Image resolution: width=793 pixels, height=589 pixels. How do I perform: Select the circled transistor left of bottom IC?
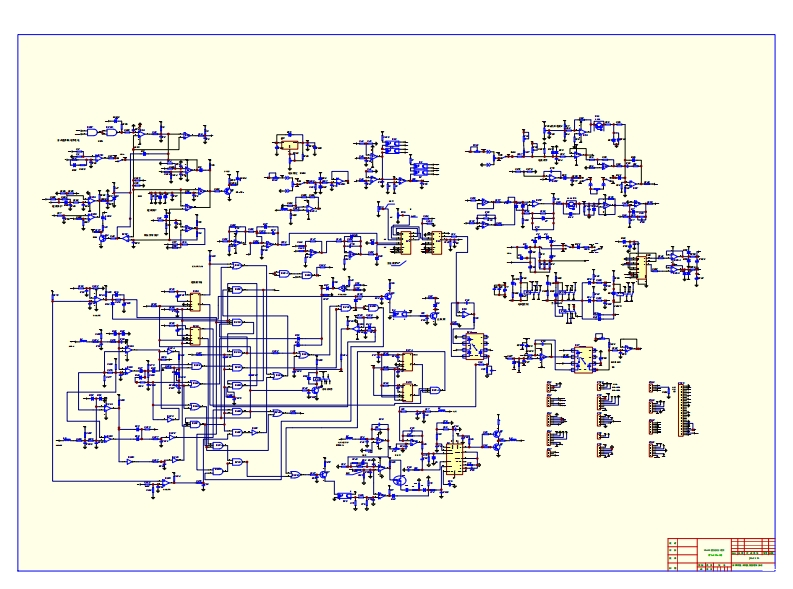400,481
